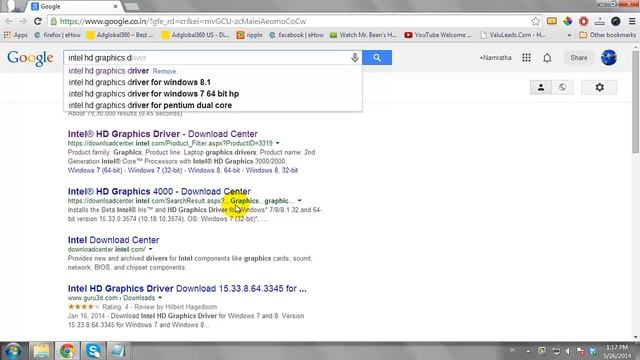Open Intel HD Graphics 4000 - Download Center result
The image size is (640, 360).
159,191
